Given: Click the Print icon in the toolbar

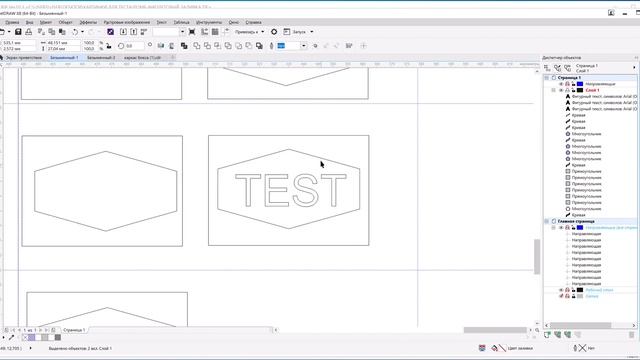Looking at the screenshot, I should tap(29, 32).
